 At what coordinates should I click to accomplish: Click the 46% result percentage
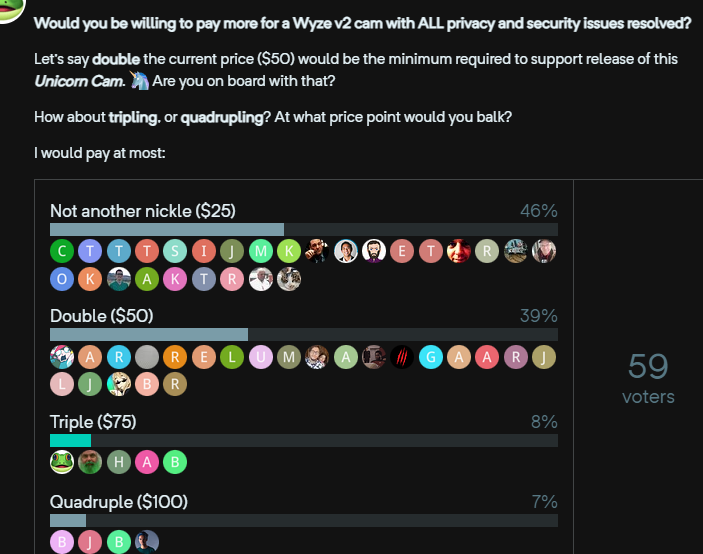[x=538, y=211]
